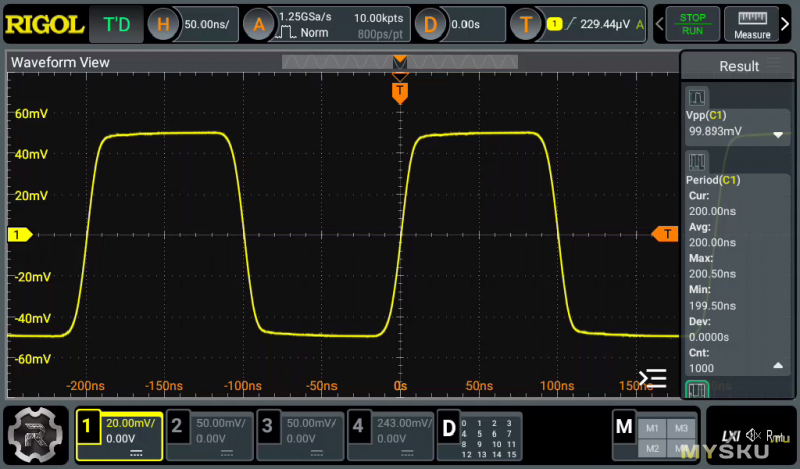Open the Result panel menu
800x469 pixels.
tap(774, 66)
